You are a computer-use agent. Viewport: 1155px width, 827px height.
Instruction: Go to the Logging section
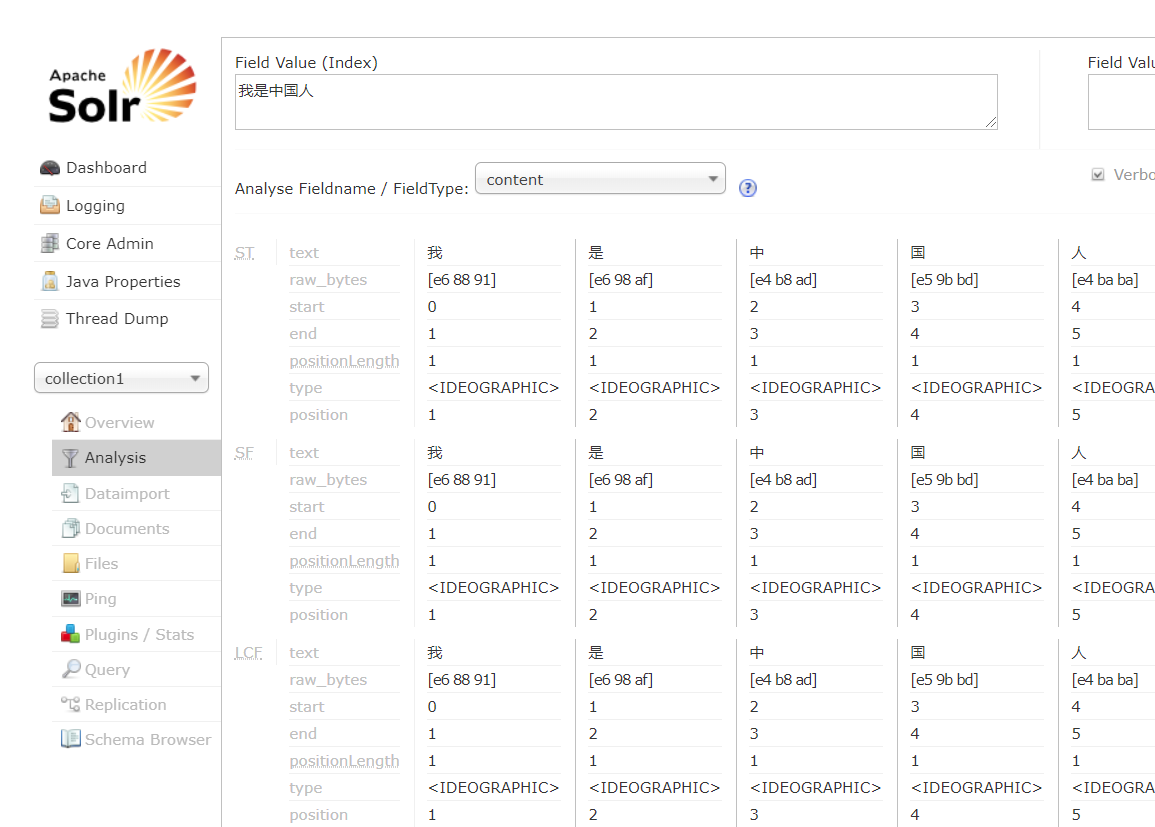95,206
